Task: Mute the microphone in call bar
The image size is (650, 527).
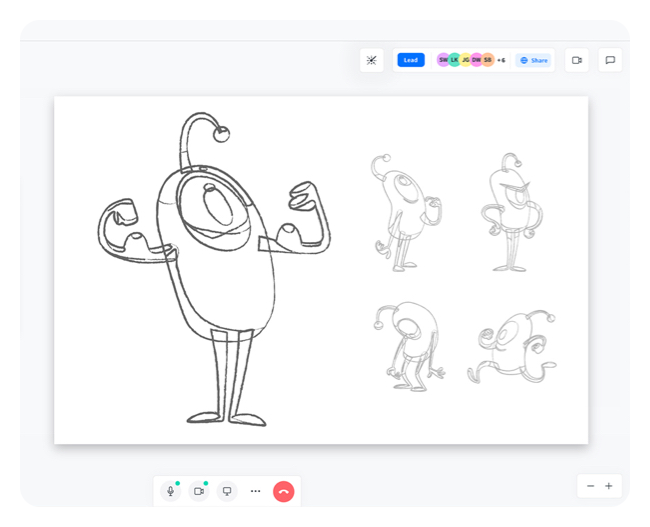Action: [171, 491]
